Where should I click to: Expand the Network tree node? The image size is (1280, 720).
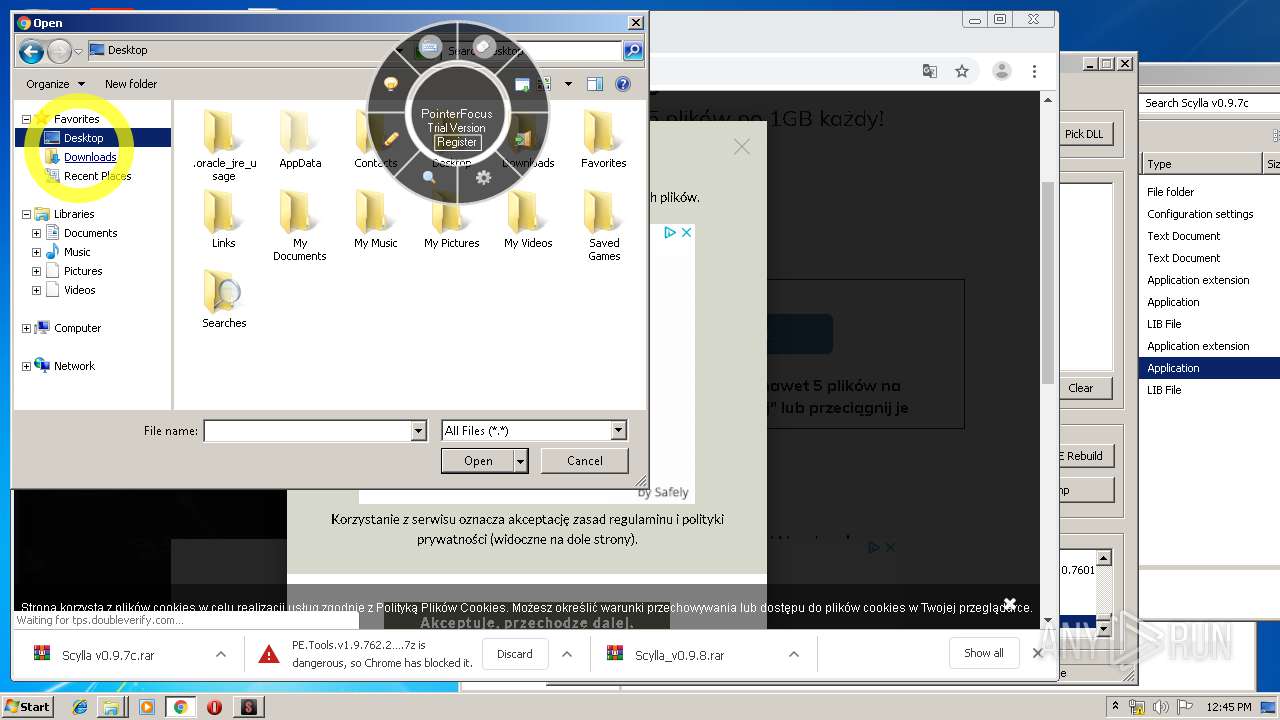(26, 366)
